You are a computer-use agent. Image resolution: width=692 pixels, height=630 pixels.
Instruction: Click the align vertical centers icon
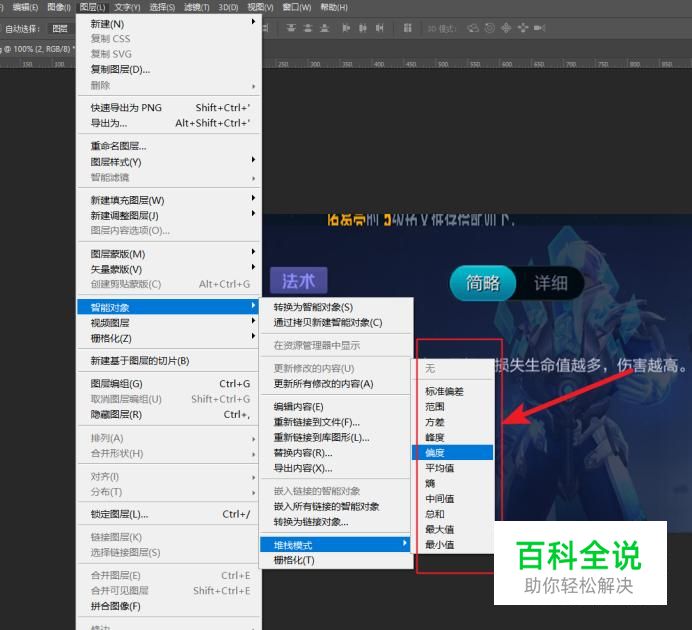308,28
